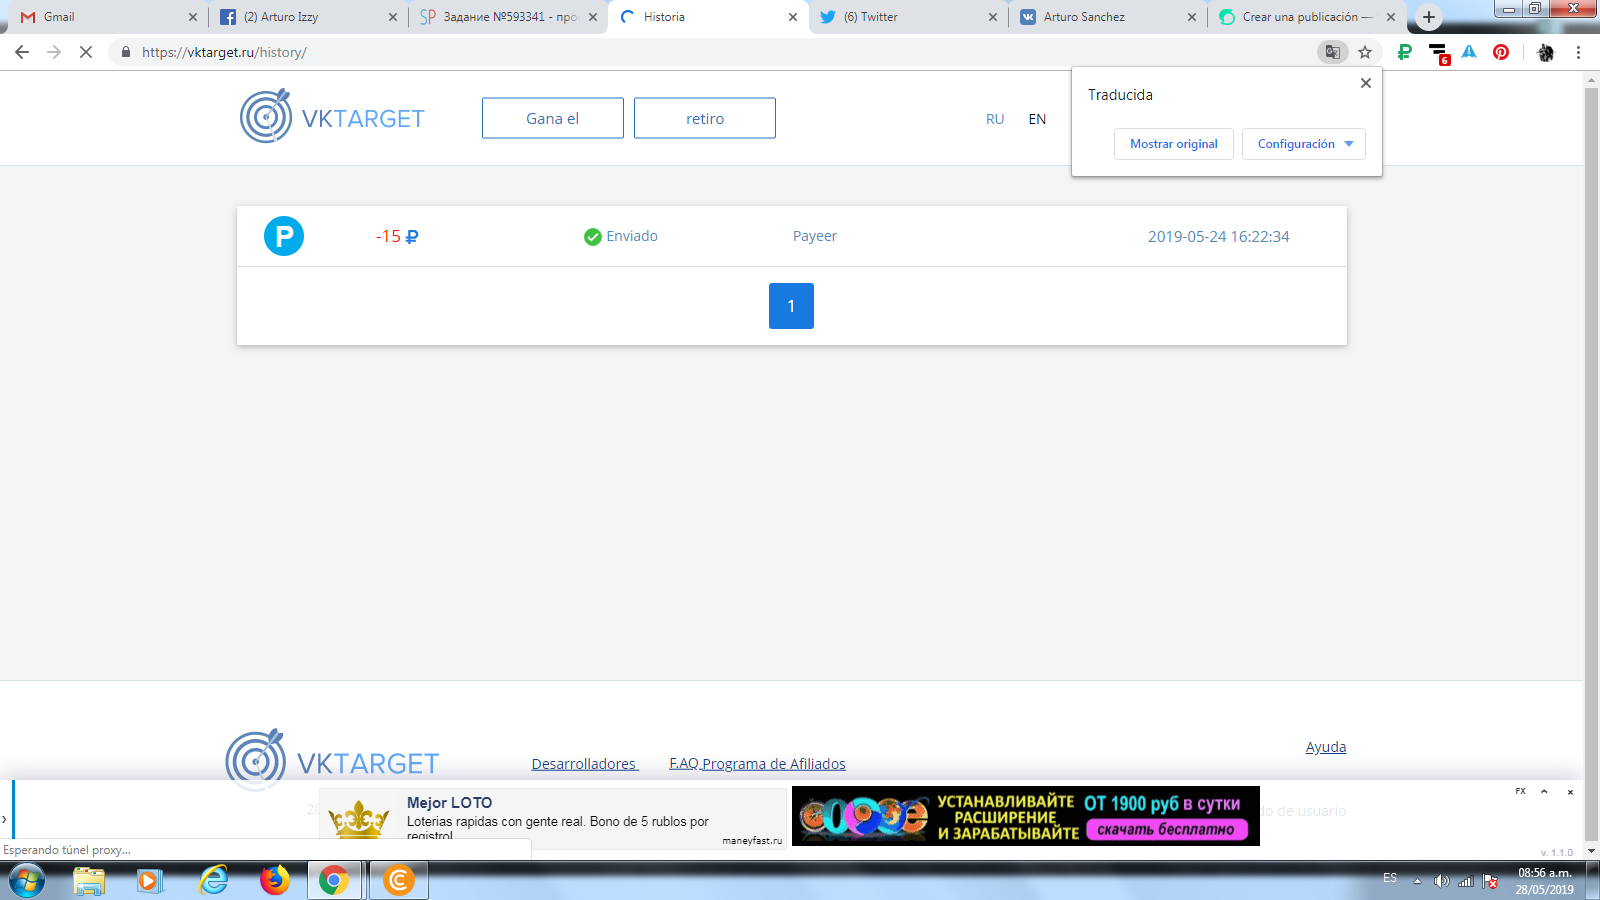
Task: Open a new browser tab
Action: [1429, 17]
